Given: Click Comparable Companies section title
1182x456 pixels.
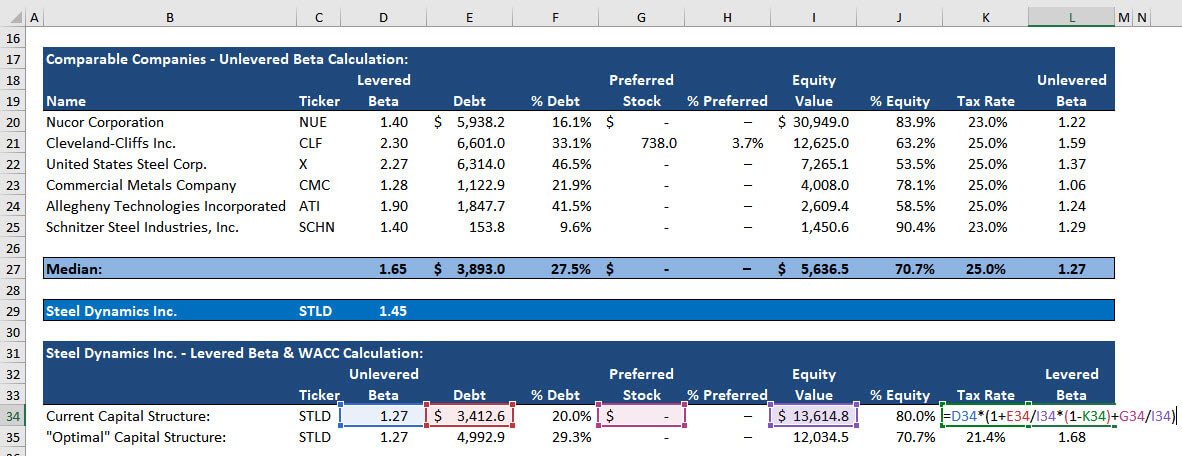Looking at the screenshot, I should (227, 59).
